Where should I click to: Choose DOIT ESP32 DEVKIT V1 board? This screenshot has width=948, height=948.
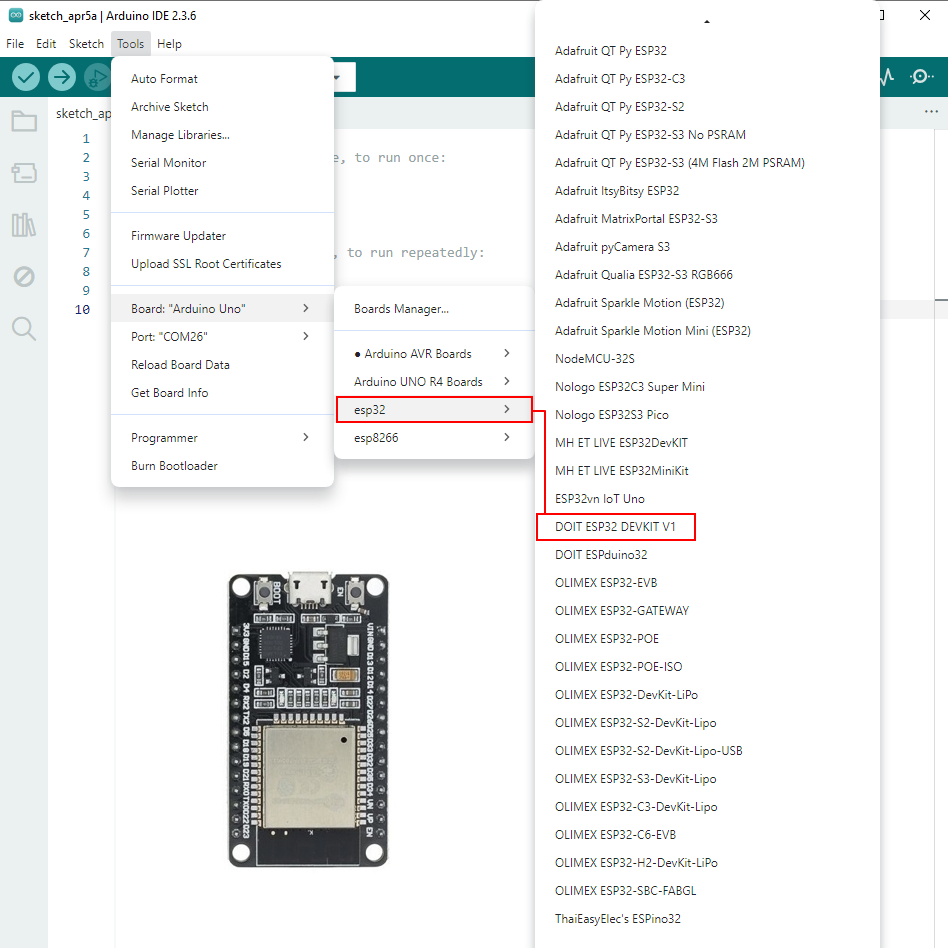click(616, 526)
